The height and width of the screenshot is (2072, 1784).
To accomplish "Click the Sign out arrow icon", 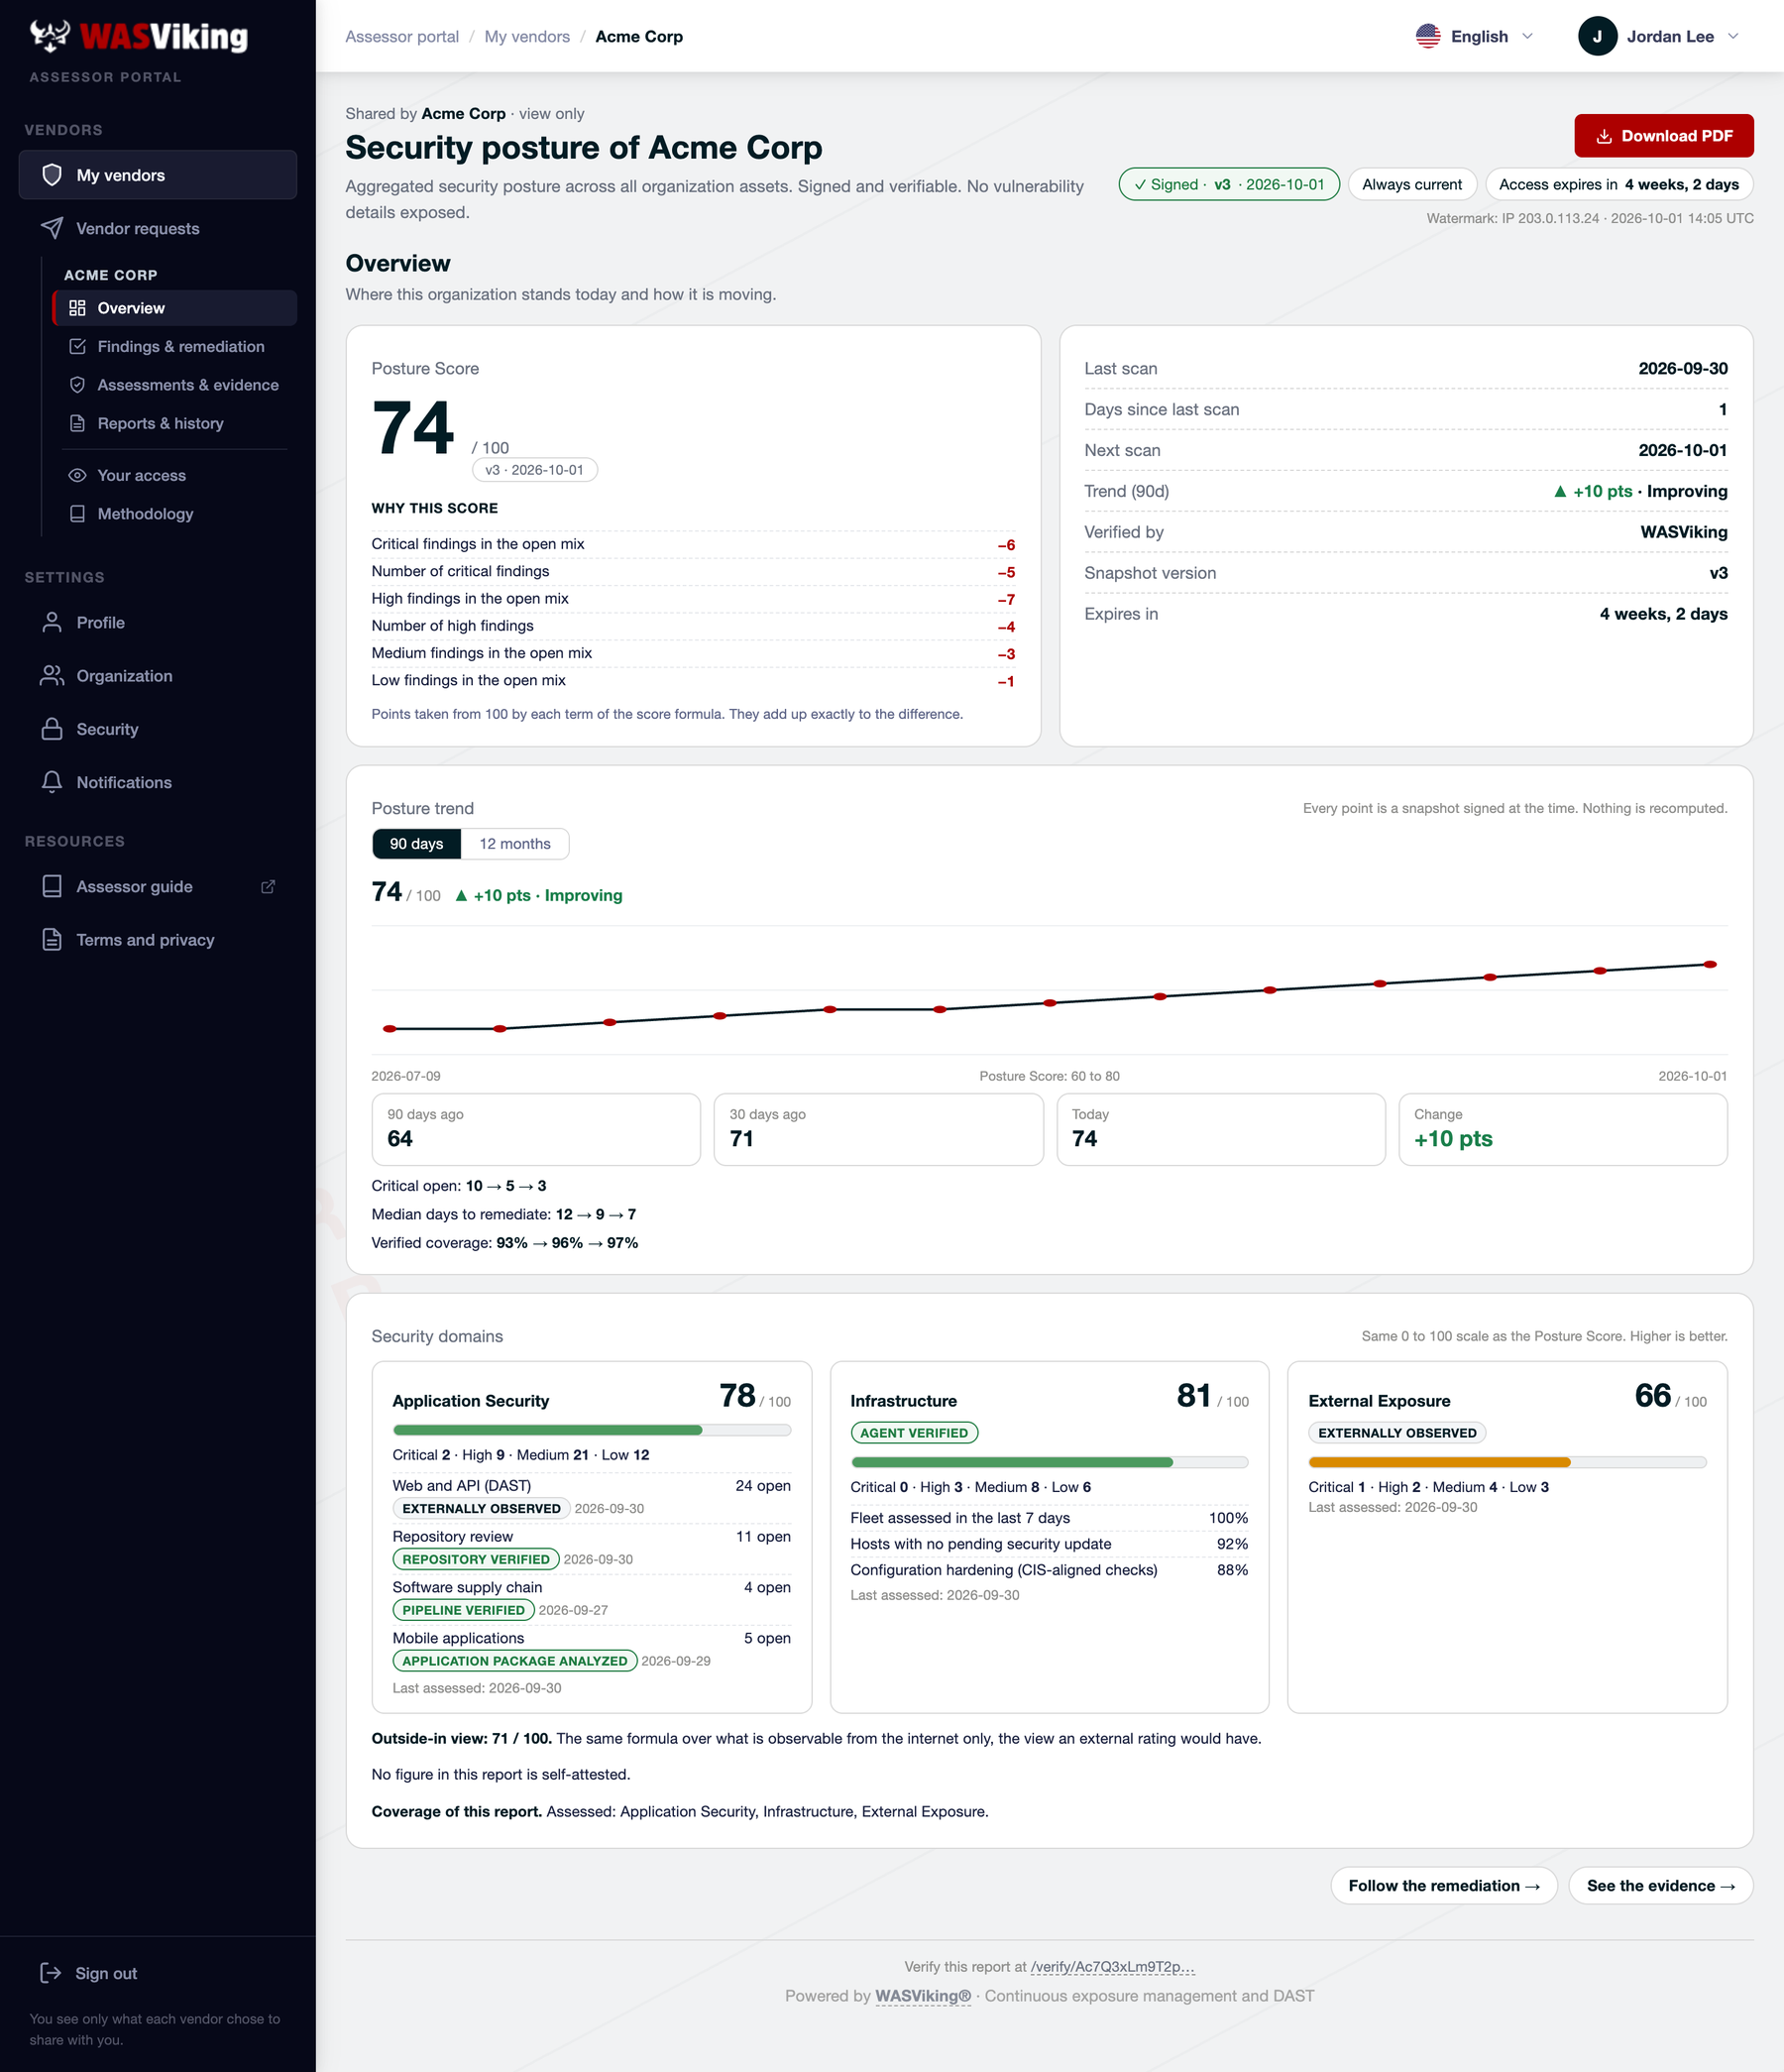I will (x=50, y=1973).
